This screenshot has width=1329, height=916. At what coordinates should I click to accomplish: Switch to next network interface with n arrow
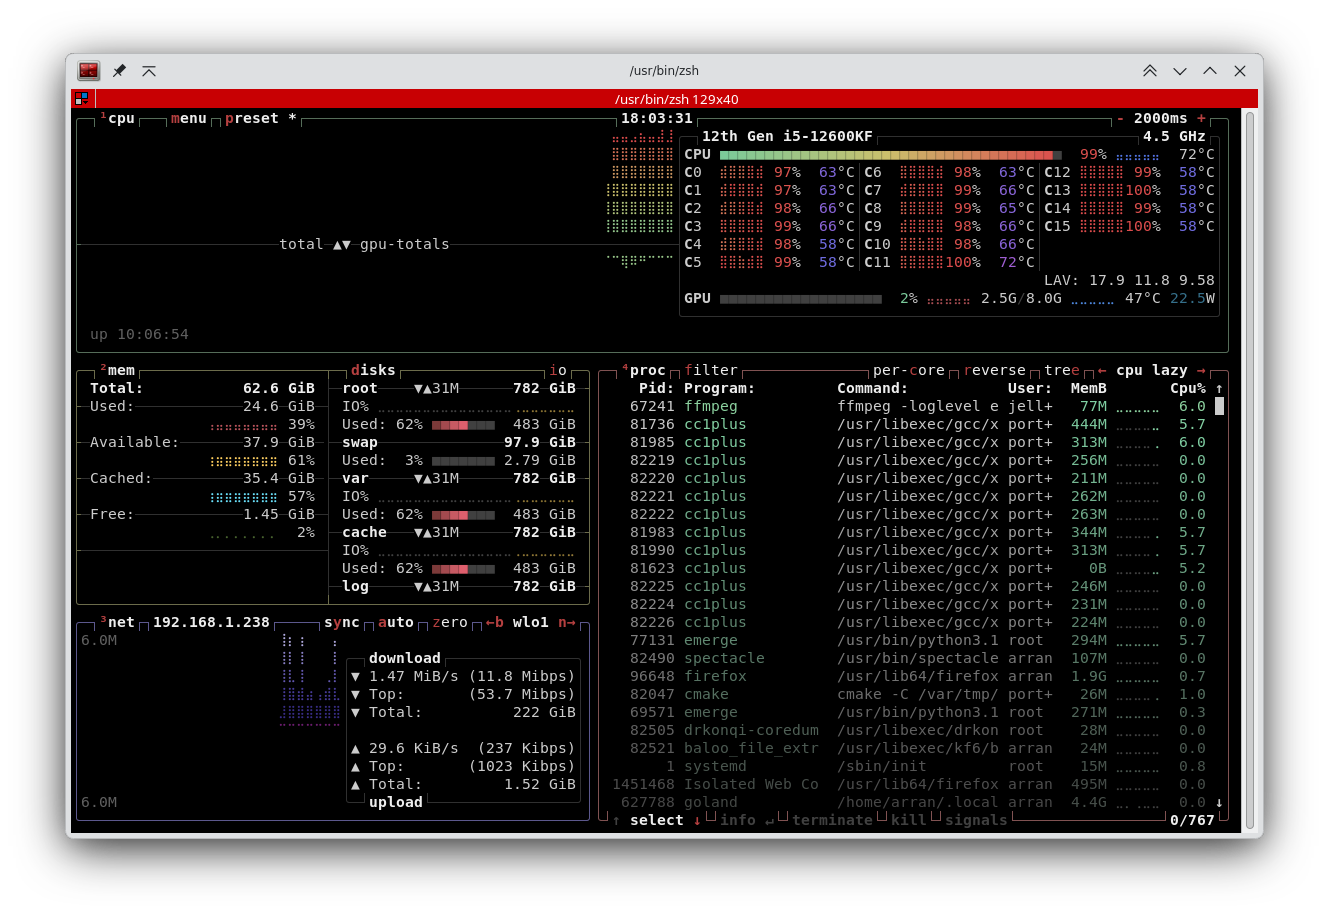coord(567,622)
